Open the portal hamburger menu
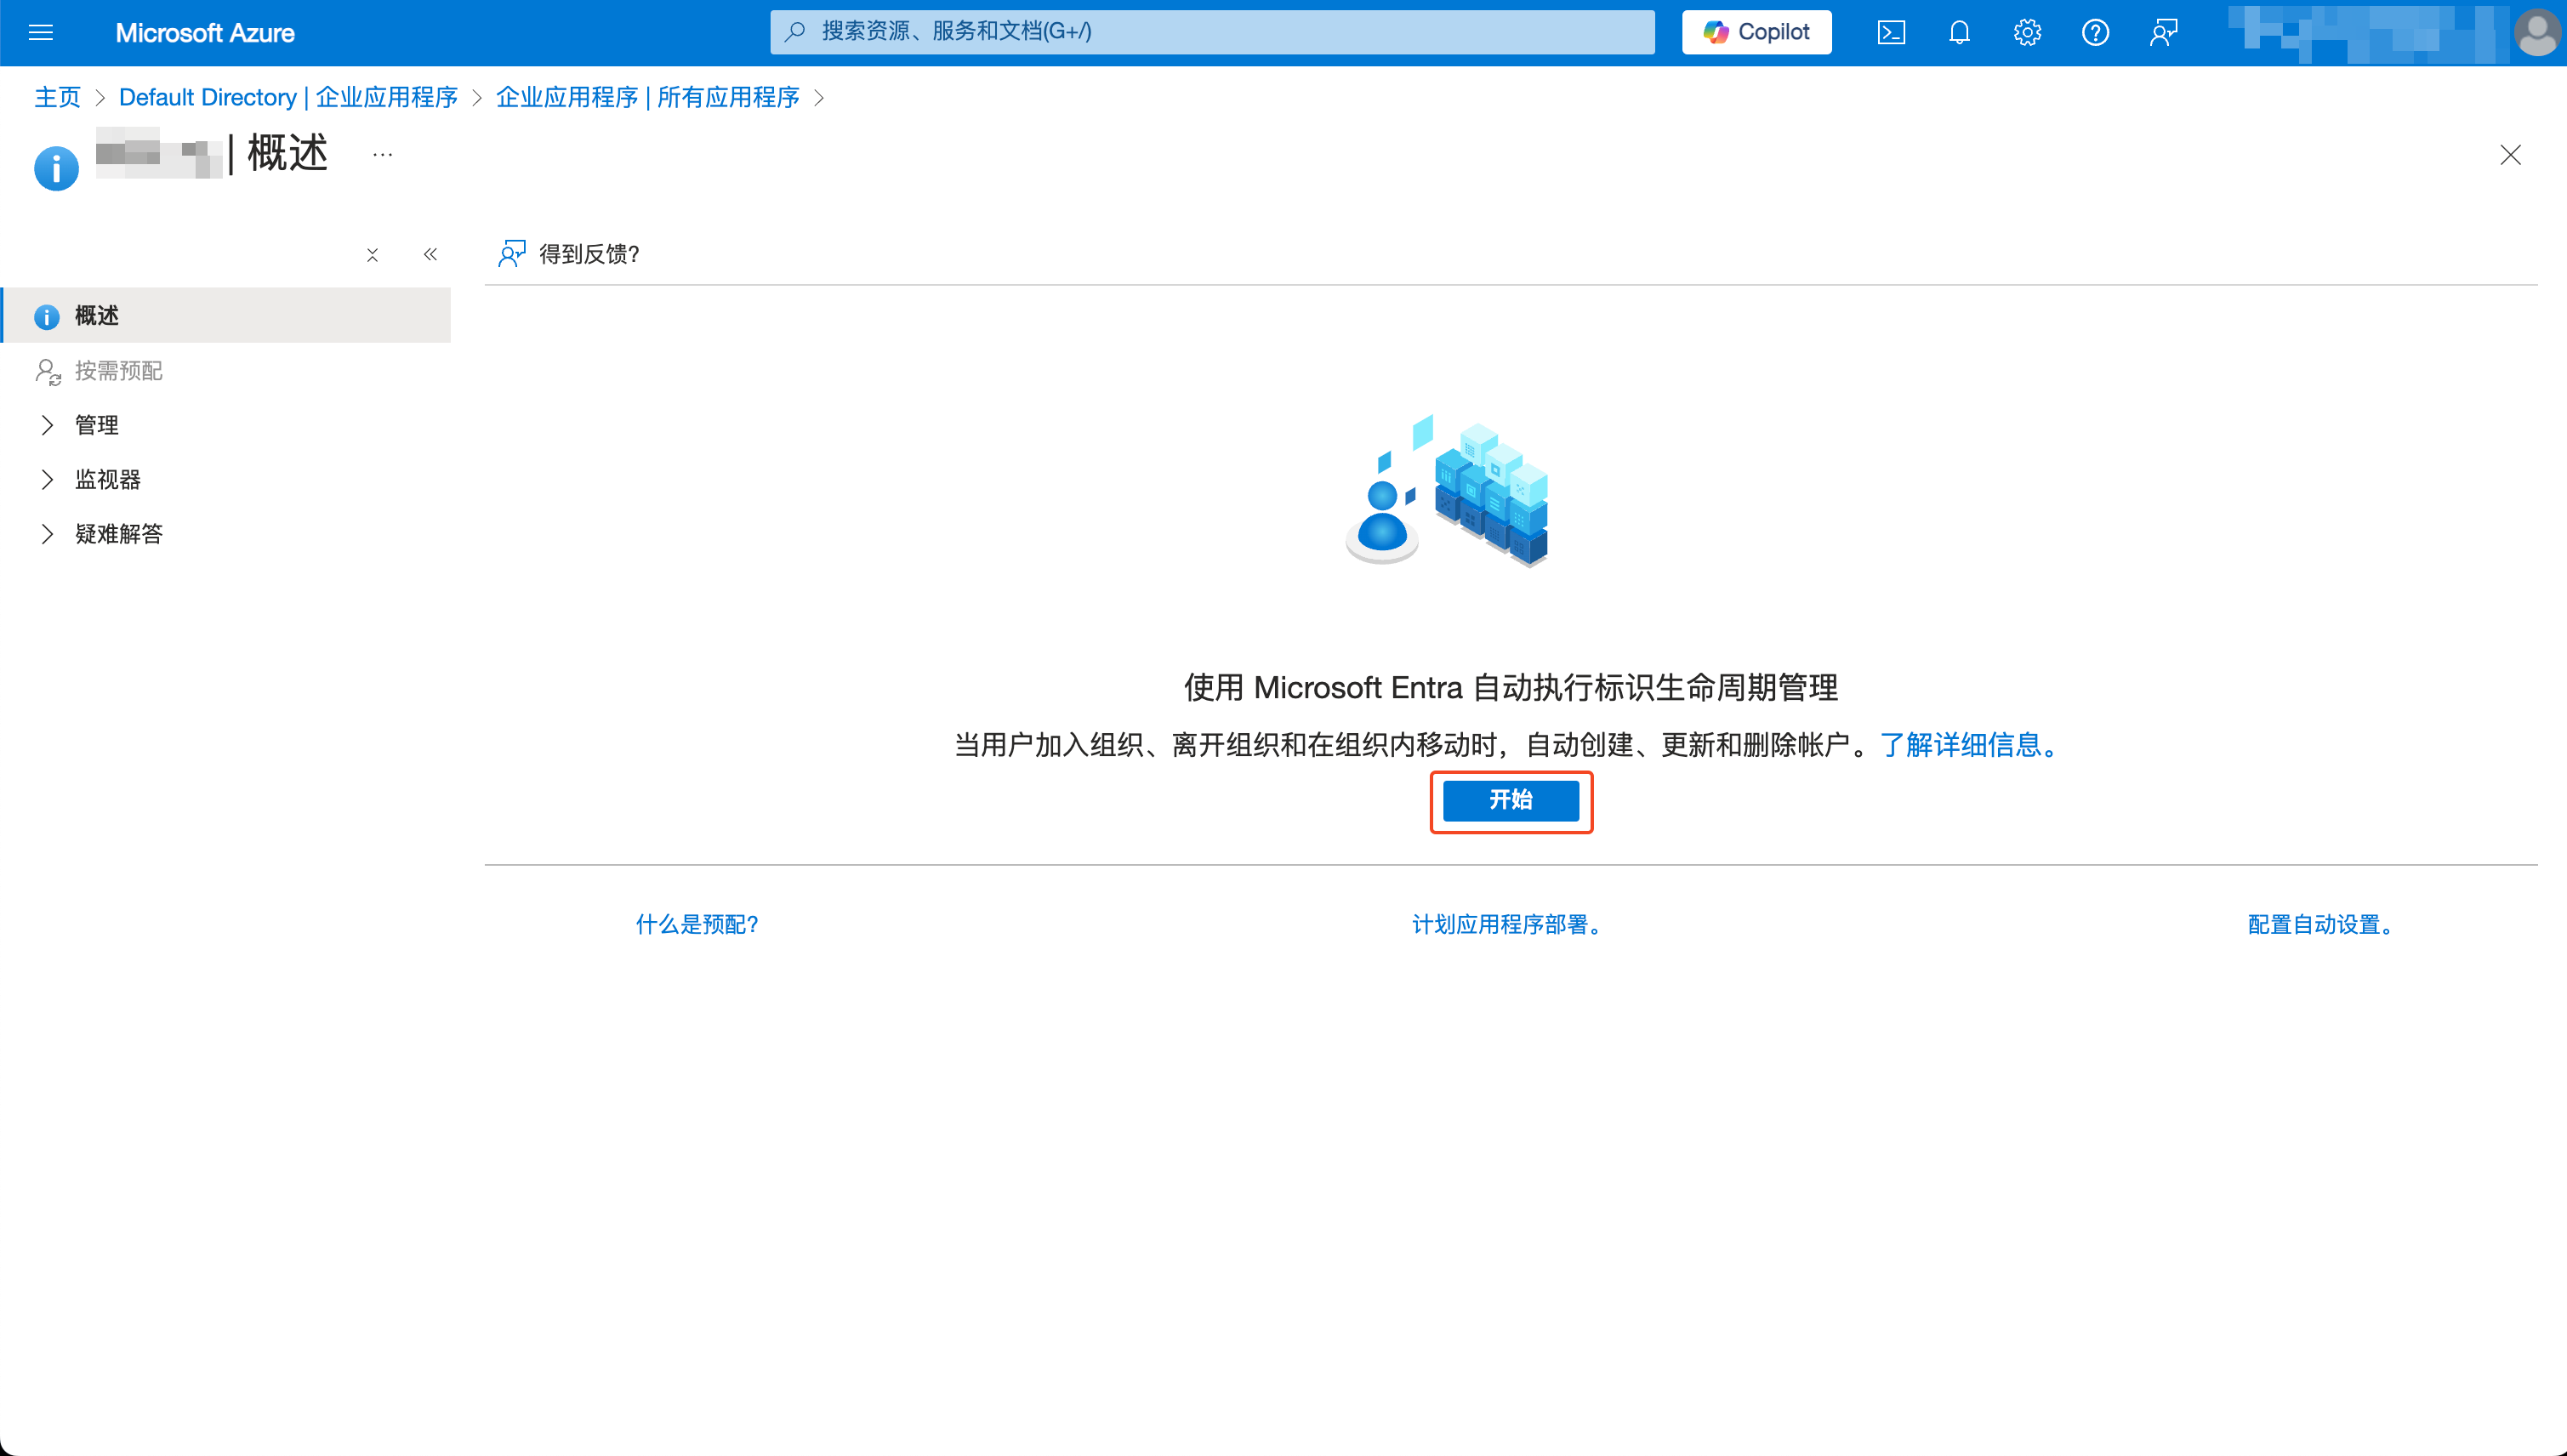 coord(41,32)
